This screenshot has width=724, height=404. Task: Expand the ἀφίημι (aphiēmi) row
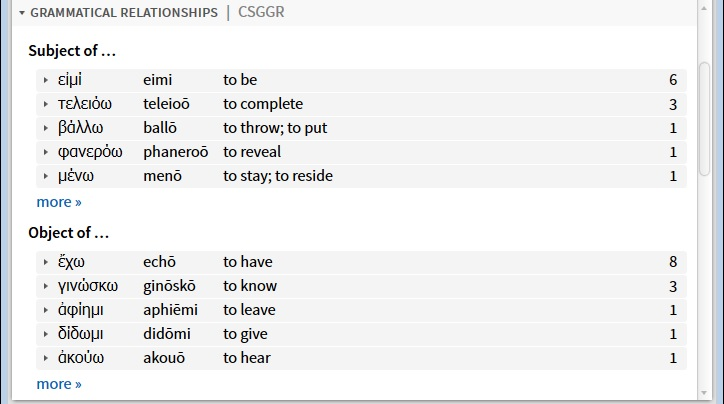coord(46,310)
